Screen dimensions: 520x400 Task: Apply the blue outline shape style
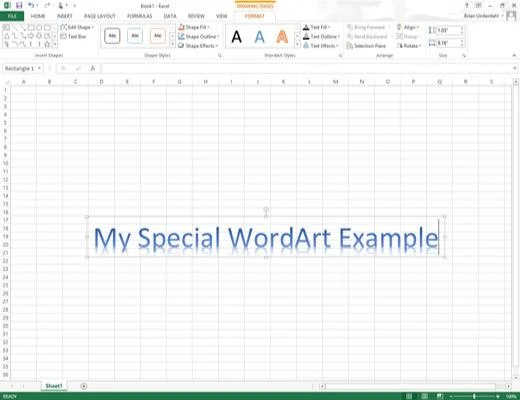pyautogui.click(x=135, y=36)
